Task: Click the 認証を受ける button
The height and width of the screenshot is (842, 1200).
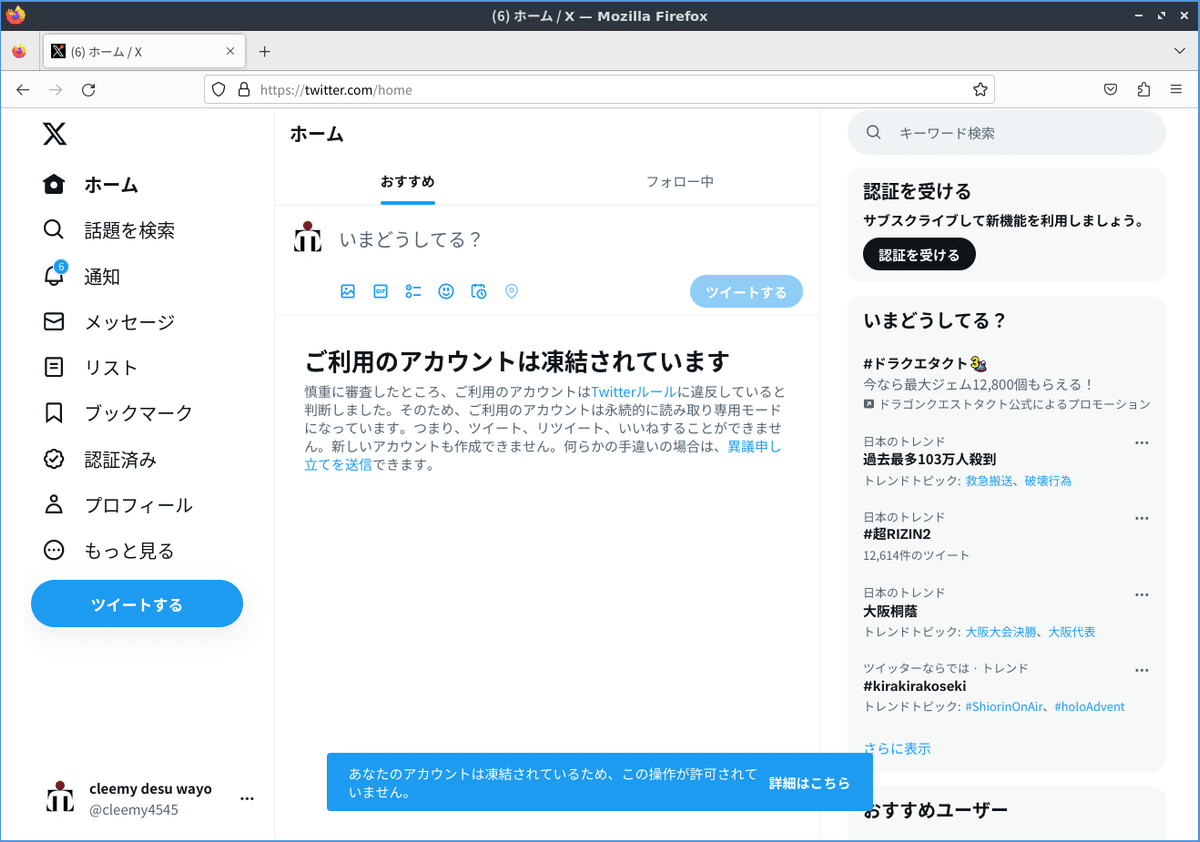Action: (918, 254)
